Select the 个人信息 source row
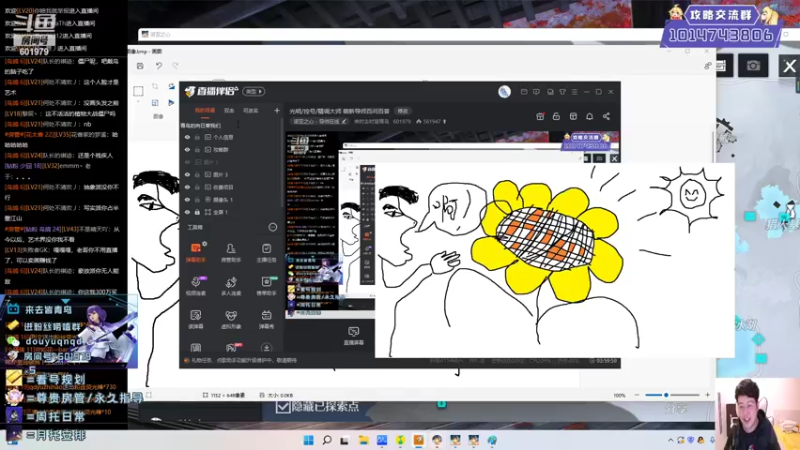Screen dimensions: 800x450 (230, 137)
